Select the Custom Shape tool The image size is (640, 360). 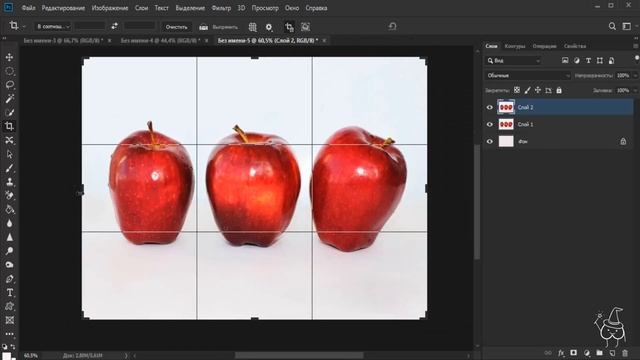coord(9,306)
